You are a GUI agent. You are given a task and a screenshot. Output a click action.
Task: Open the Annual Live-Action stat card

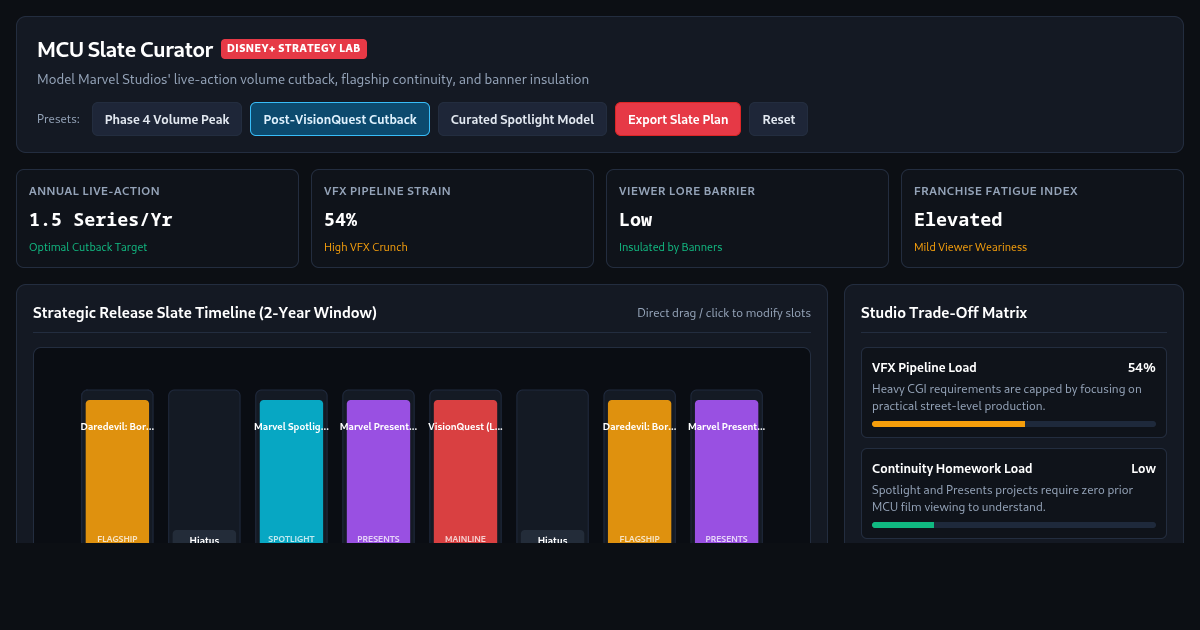tap(157, 218)
